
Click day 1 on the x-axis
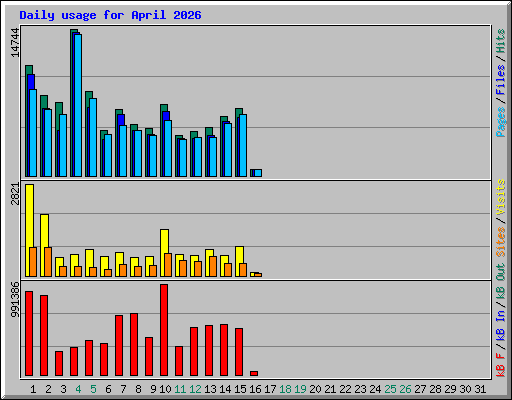[33, 389]
